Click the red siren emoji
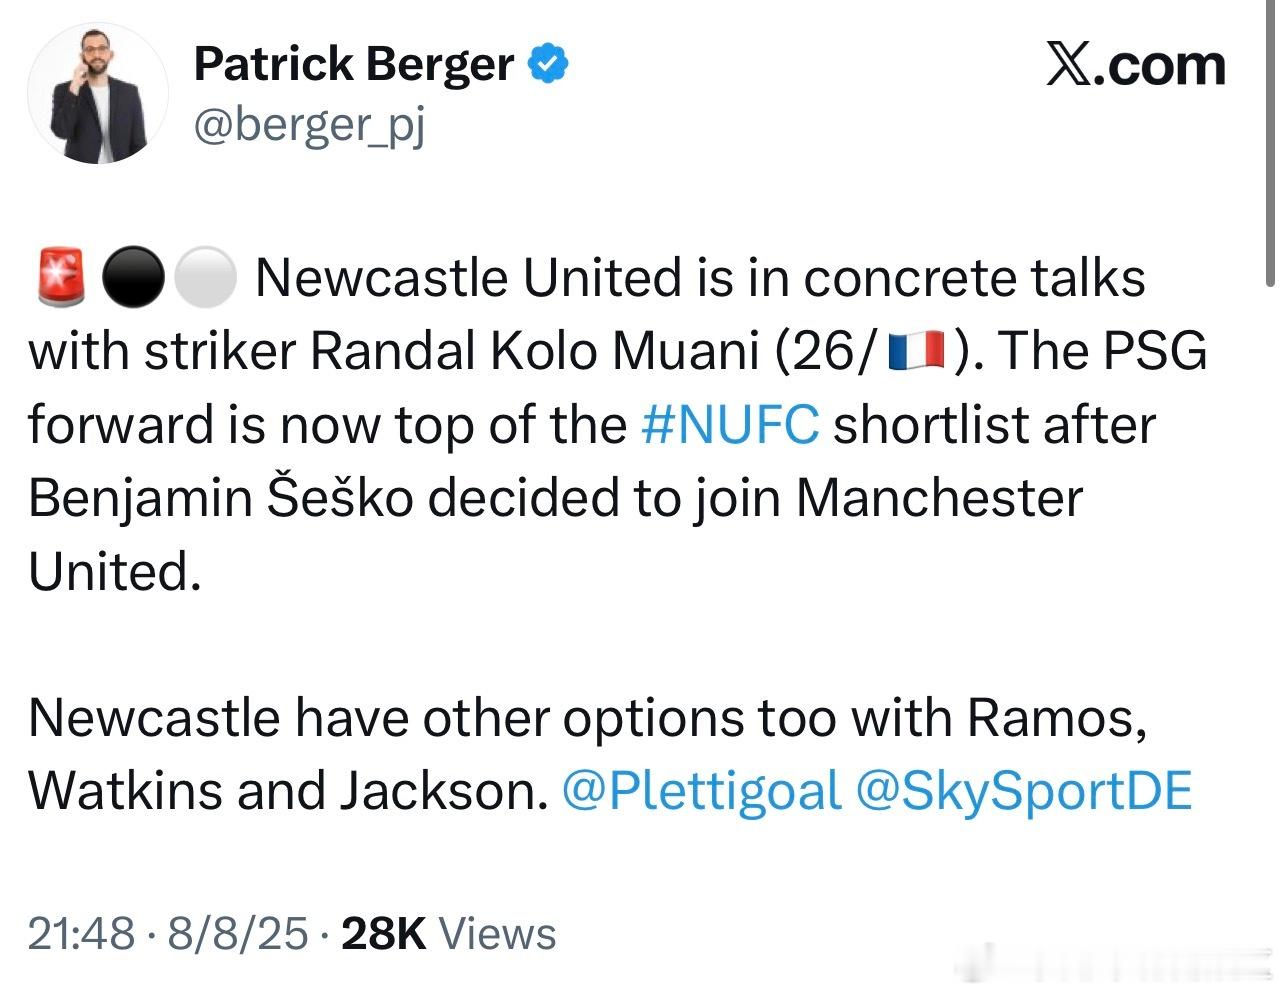The image size is (1284, 995). (62, 278)
